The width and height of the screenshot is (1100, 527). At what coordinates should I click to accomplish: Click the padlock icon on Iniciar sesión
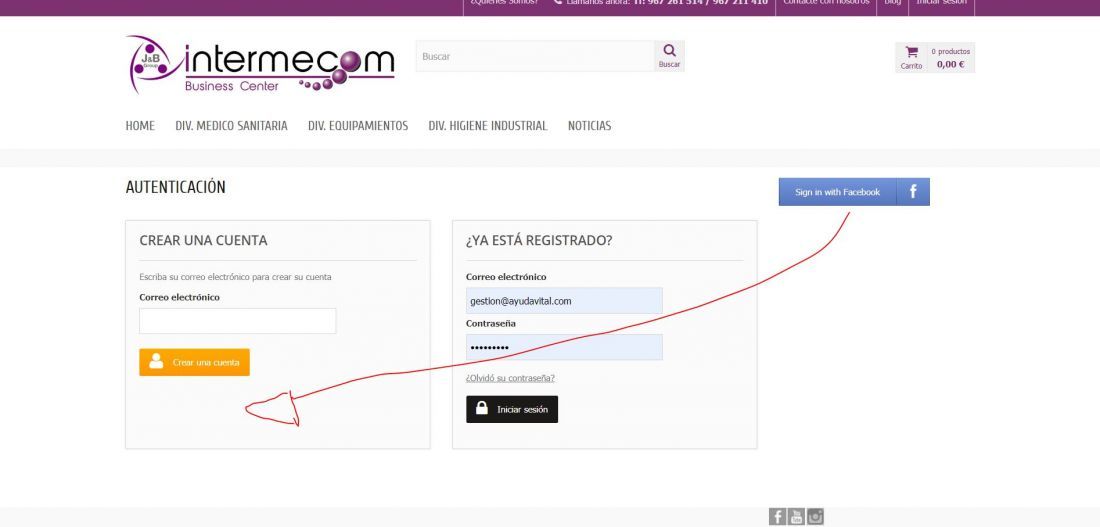pos(482,408)
